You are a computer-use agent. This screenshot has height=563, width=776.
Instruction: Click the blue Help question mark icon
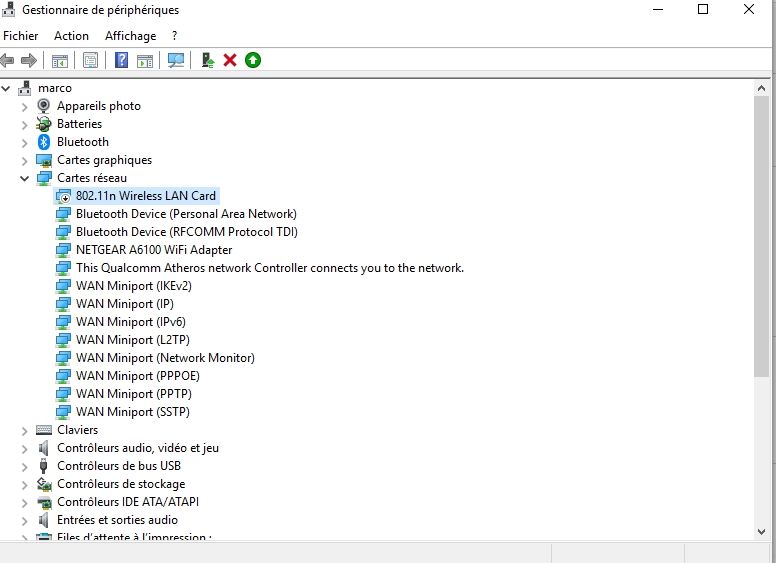pos(121,60)
